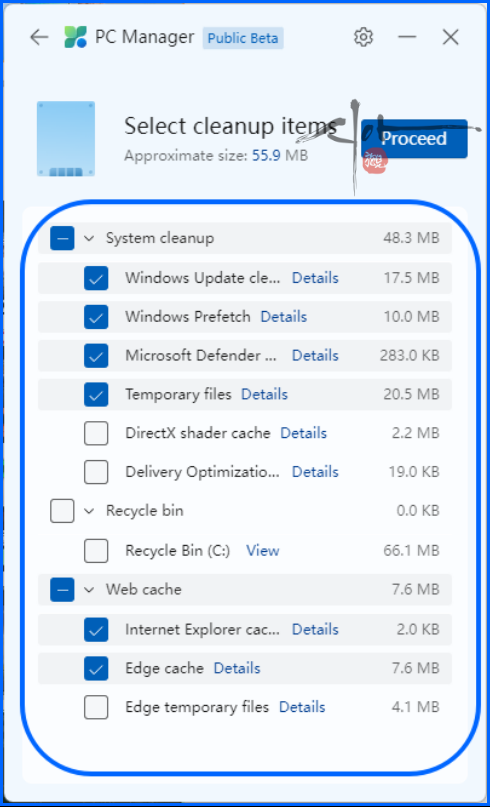Screen dimensions: 490x807
Task: Uncheck Edge cache checkbox
Action: pos(96,668)
